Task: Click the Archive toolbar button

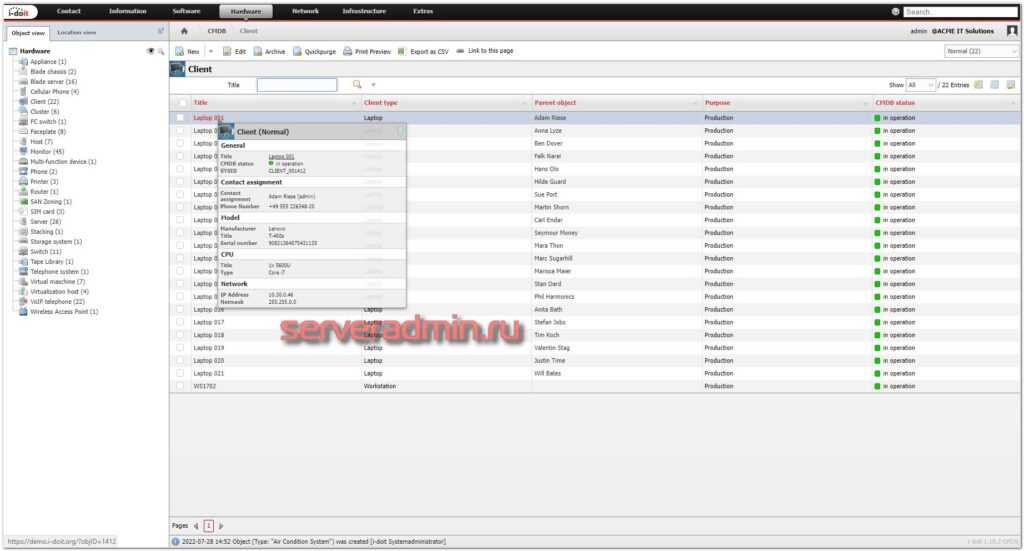Action: 269,51
